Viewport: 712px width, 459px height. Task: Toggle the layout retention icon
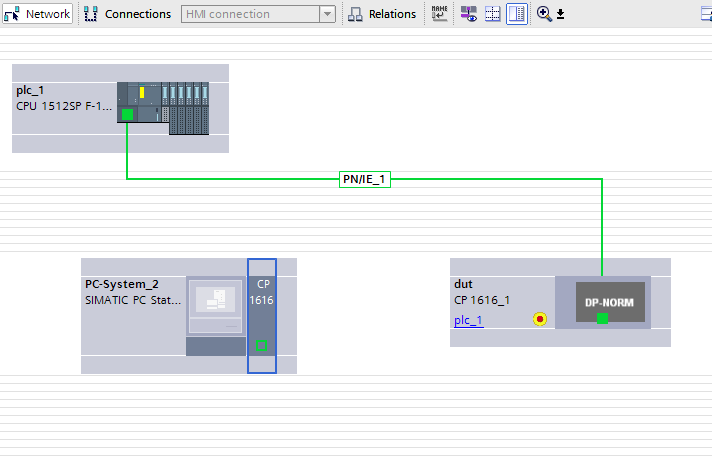517,14
